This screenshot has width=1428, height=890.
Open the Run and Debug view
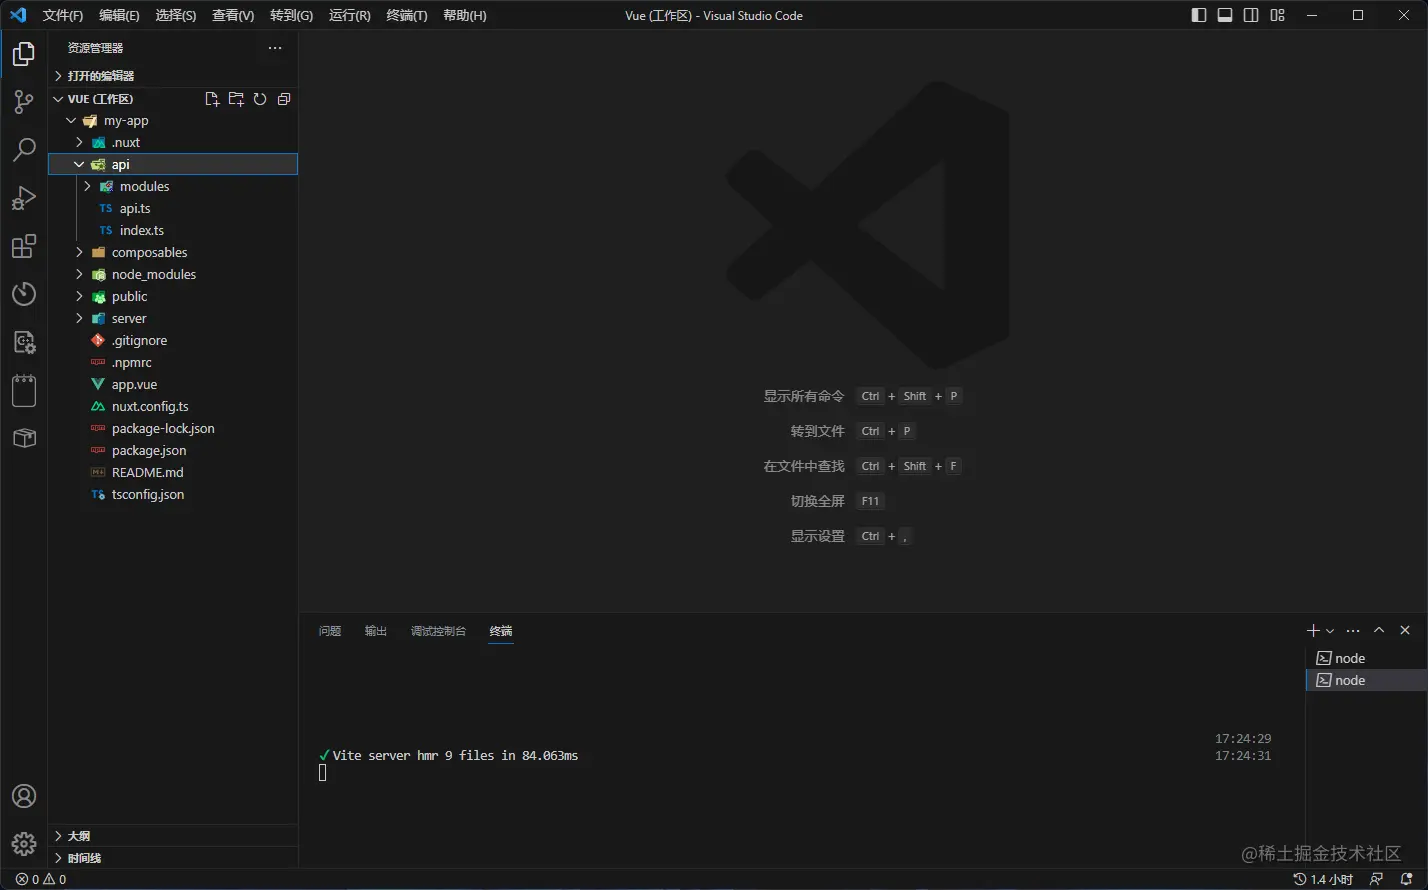pyautogui.click(x=24, y=198)
